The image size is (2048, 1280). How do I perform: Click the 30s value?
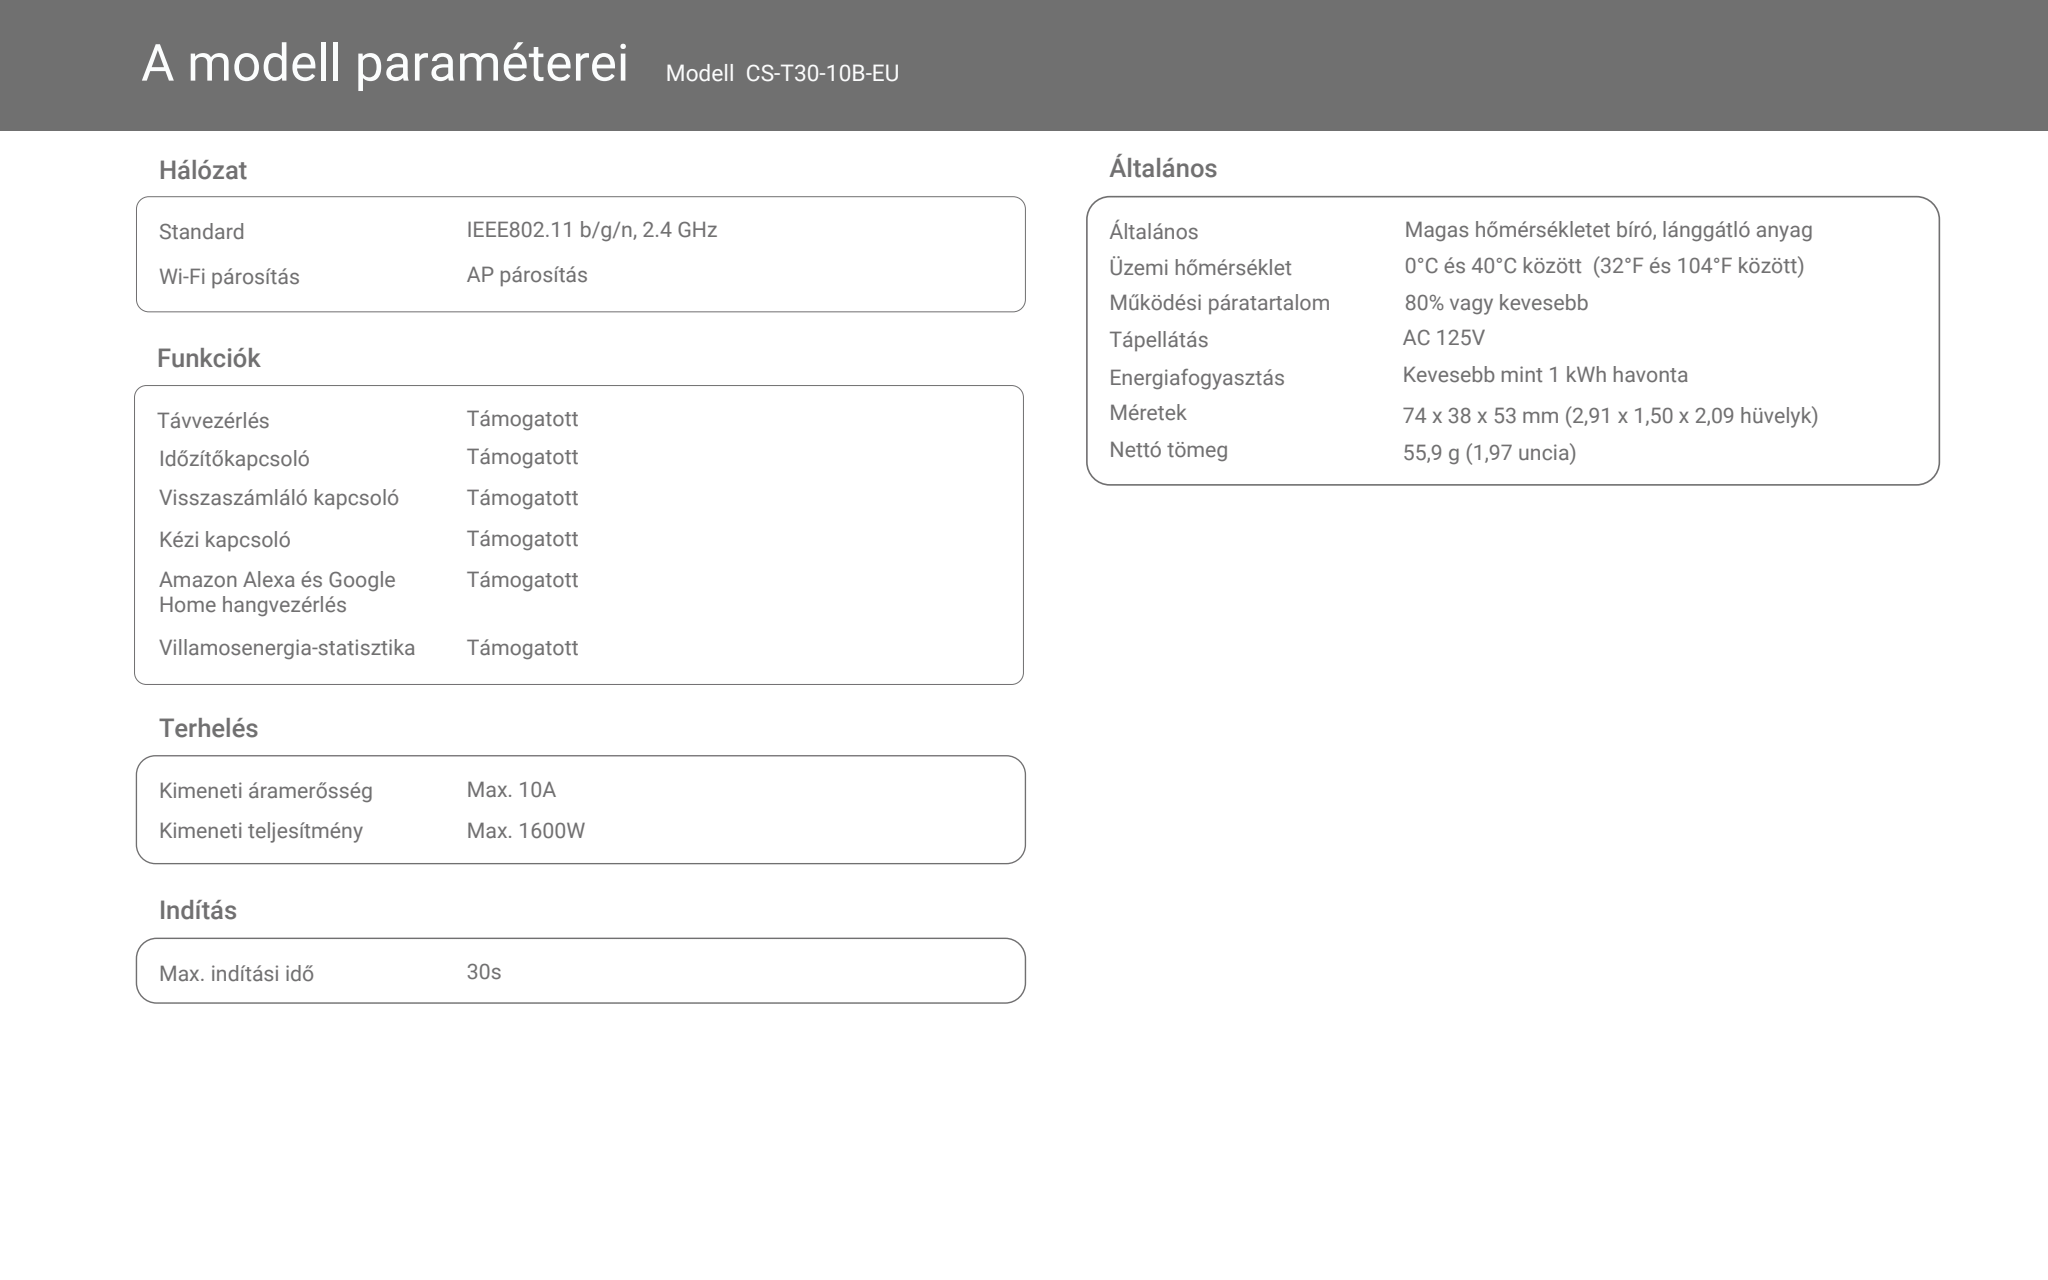484,972
